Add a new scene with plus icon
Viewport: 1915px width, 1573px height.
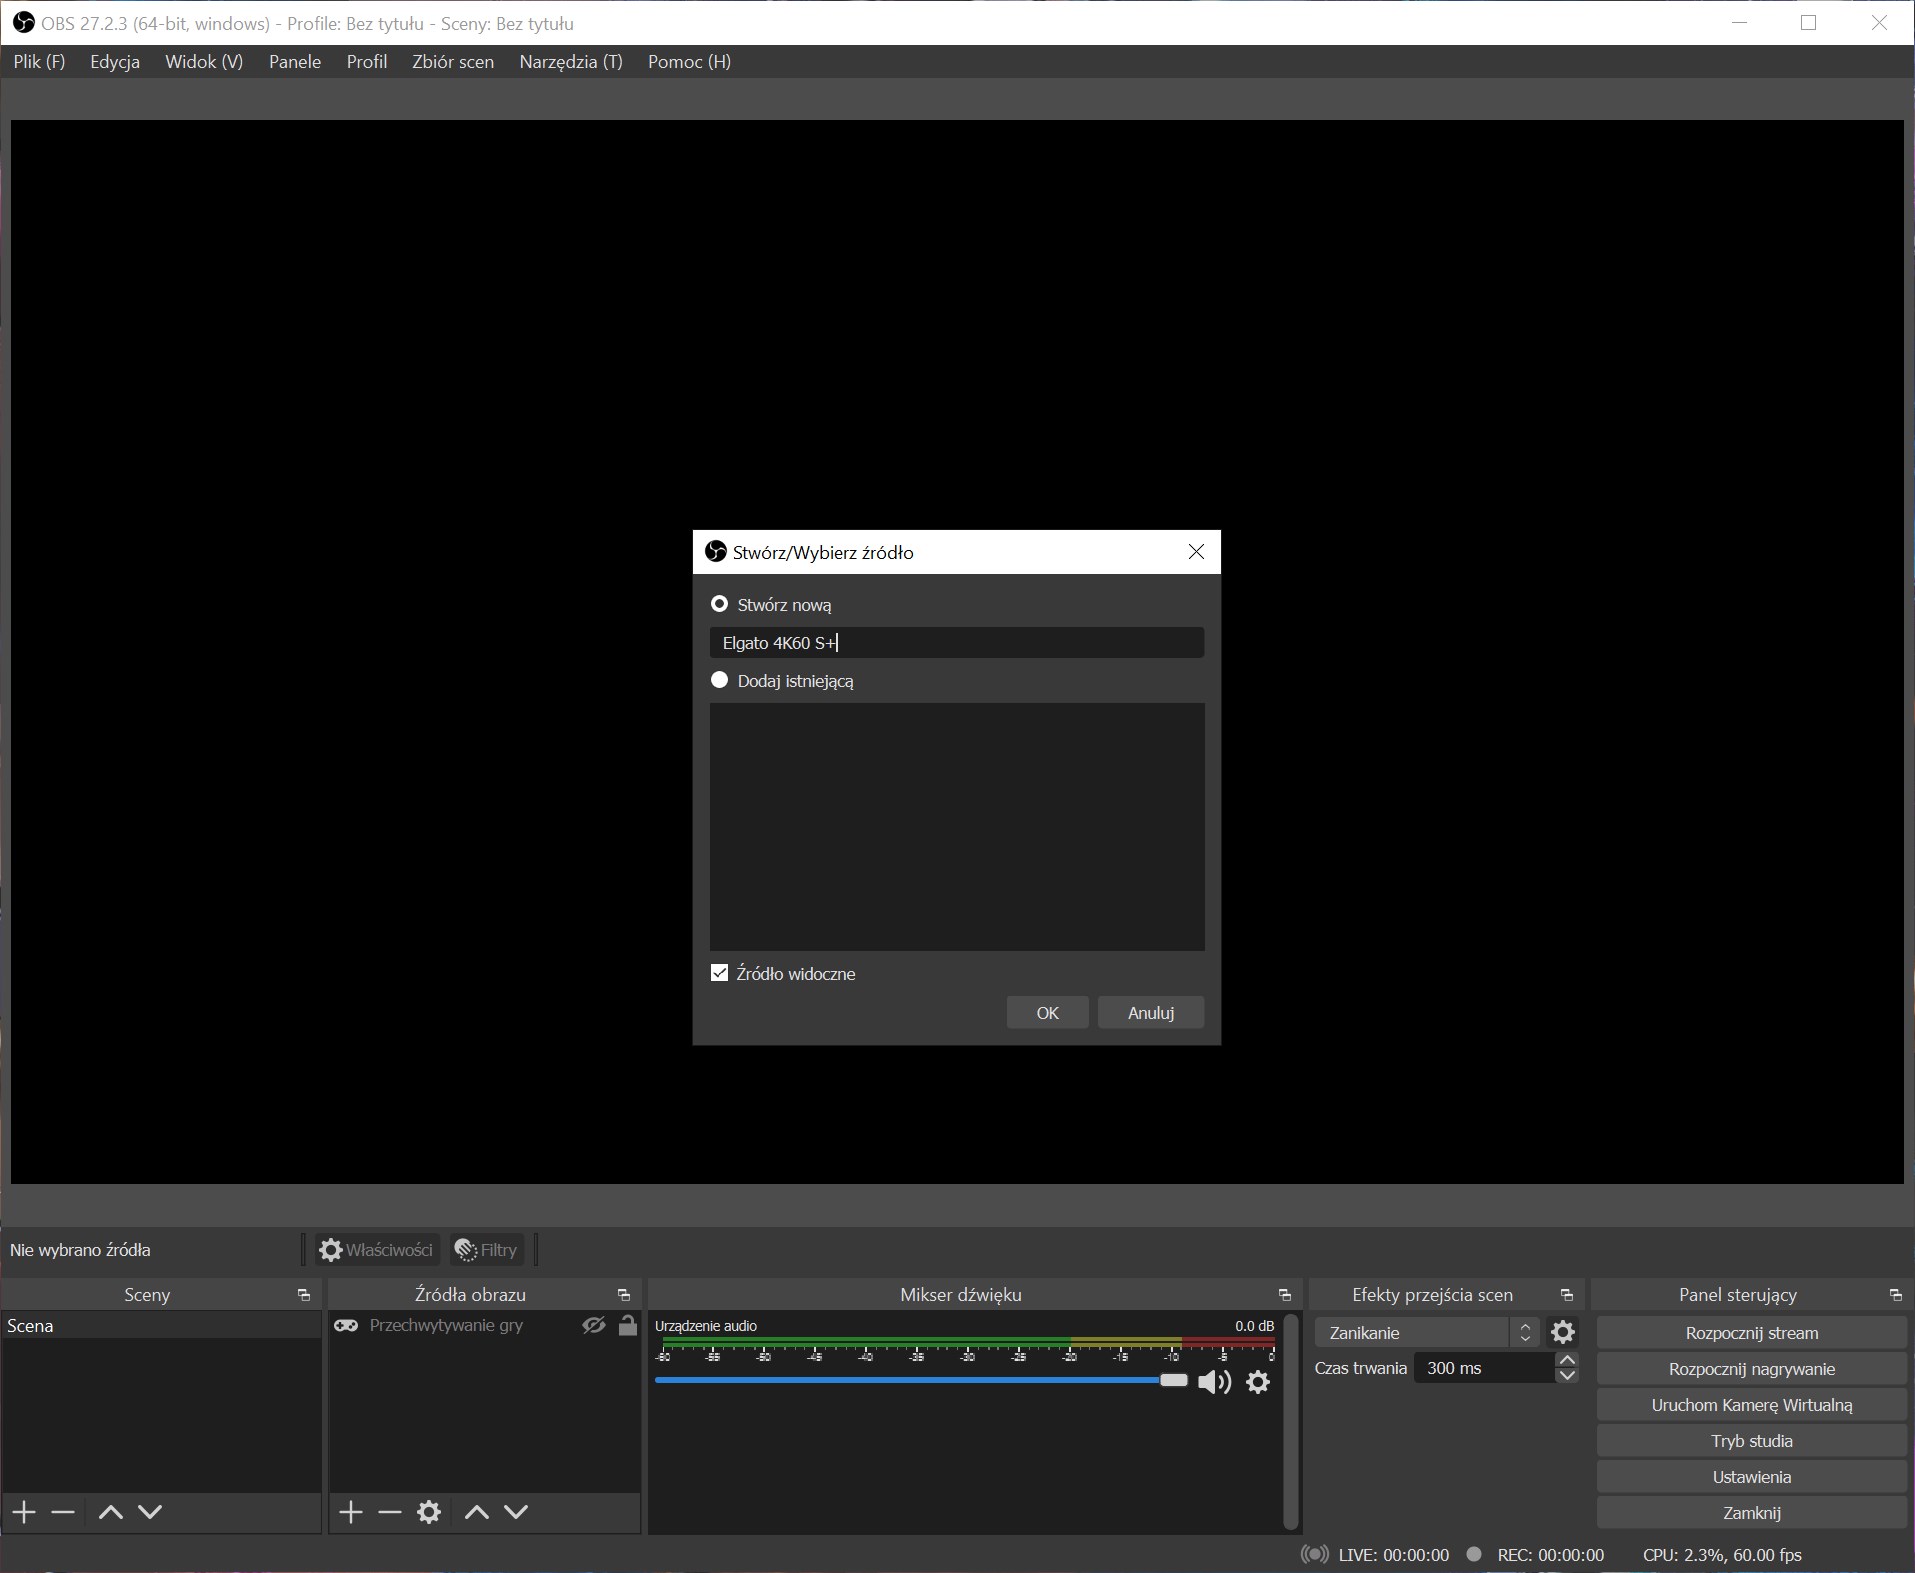coord(24,1511)
